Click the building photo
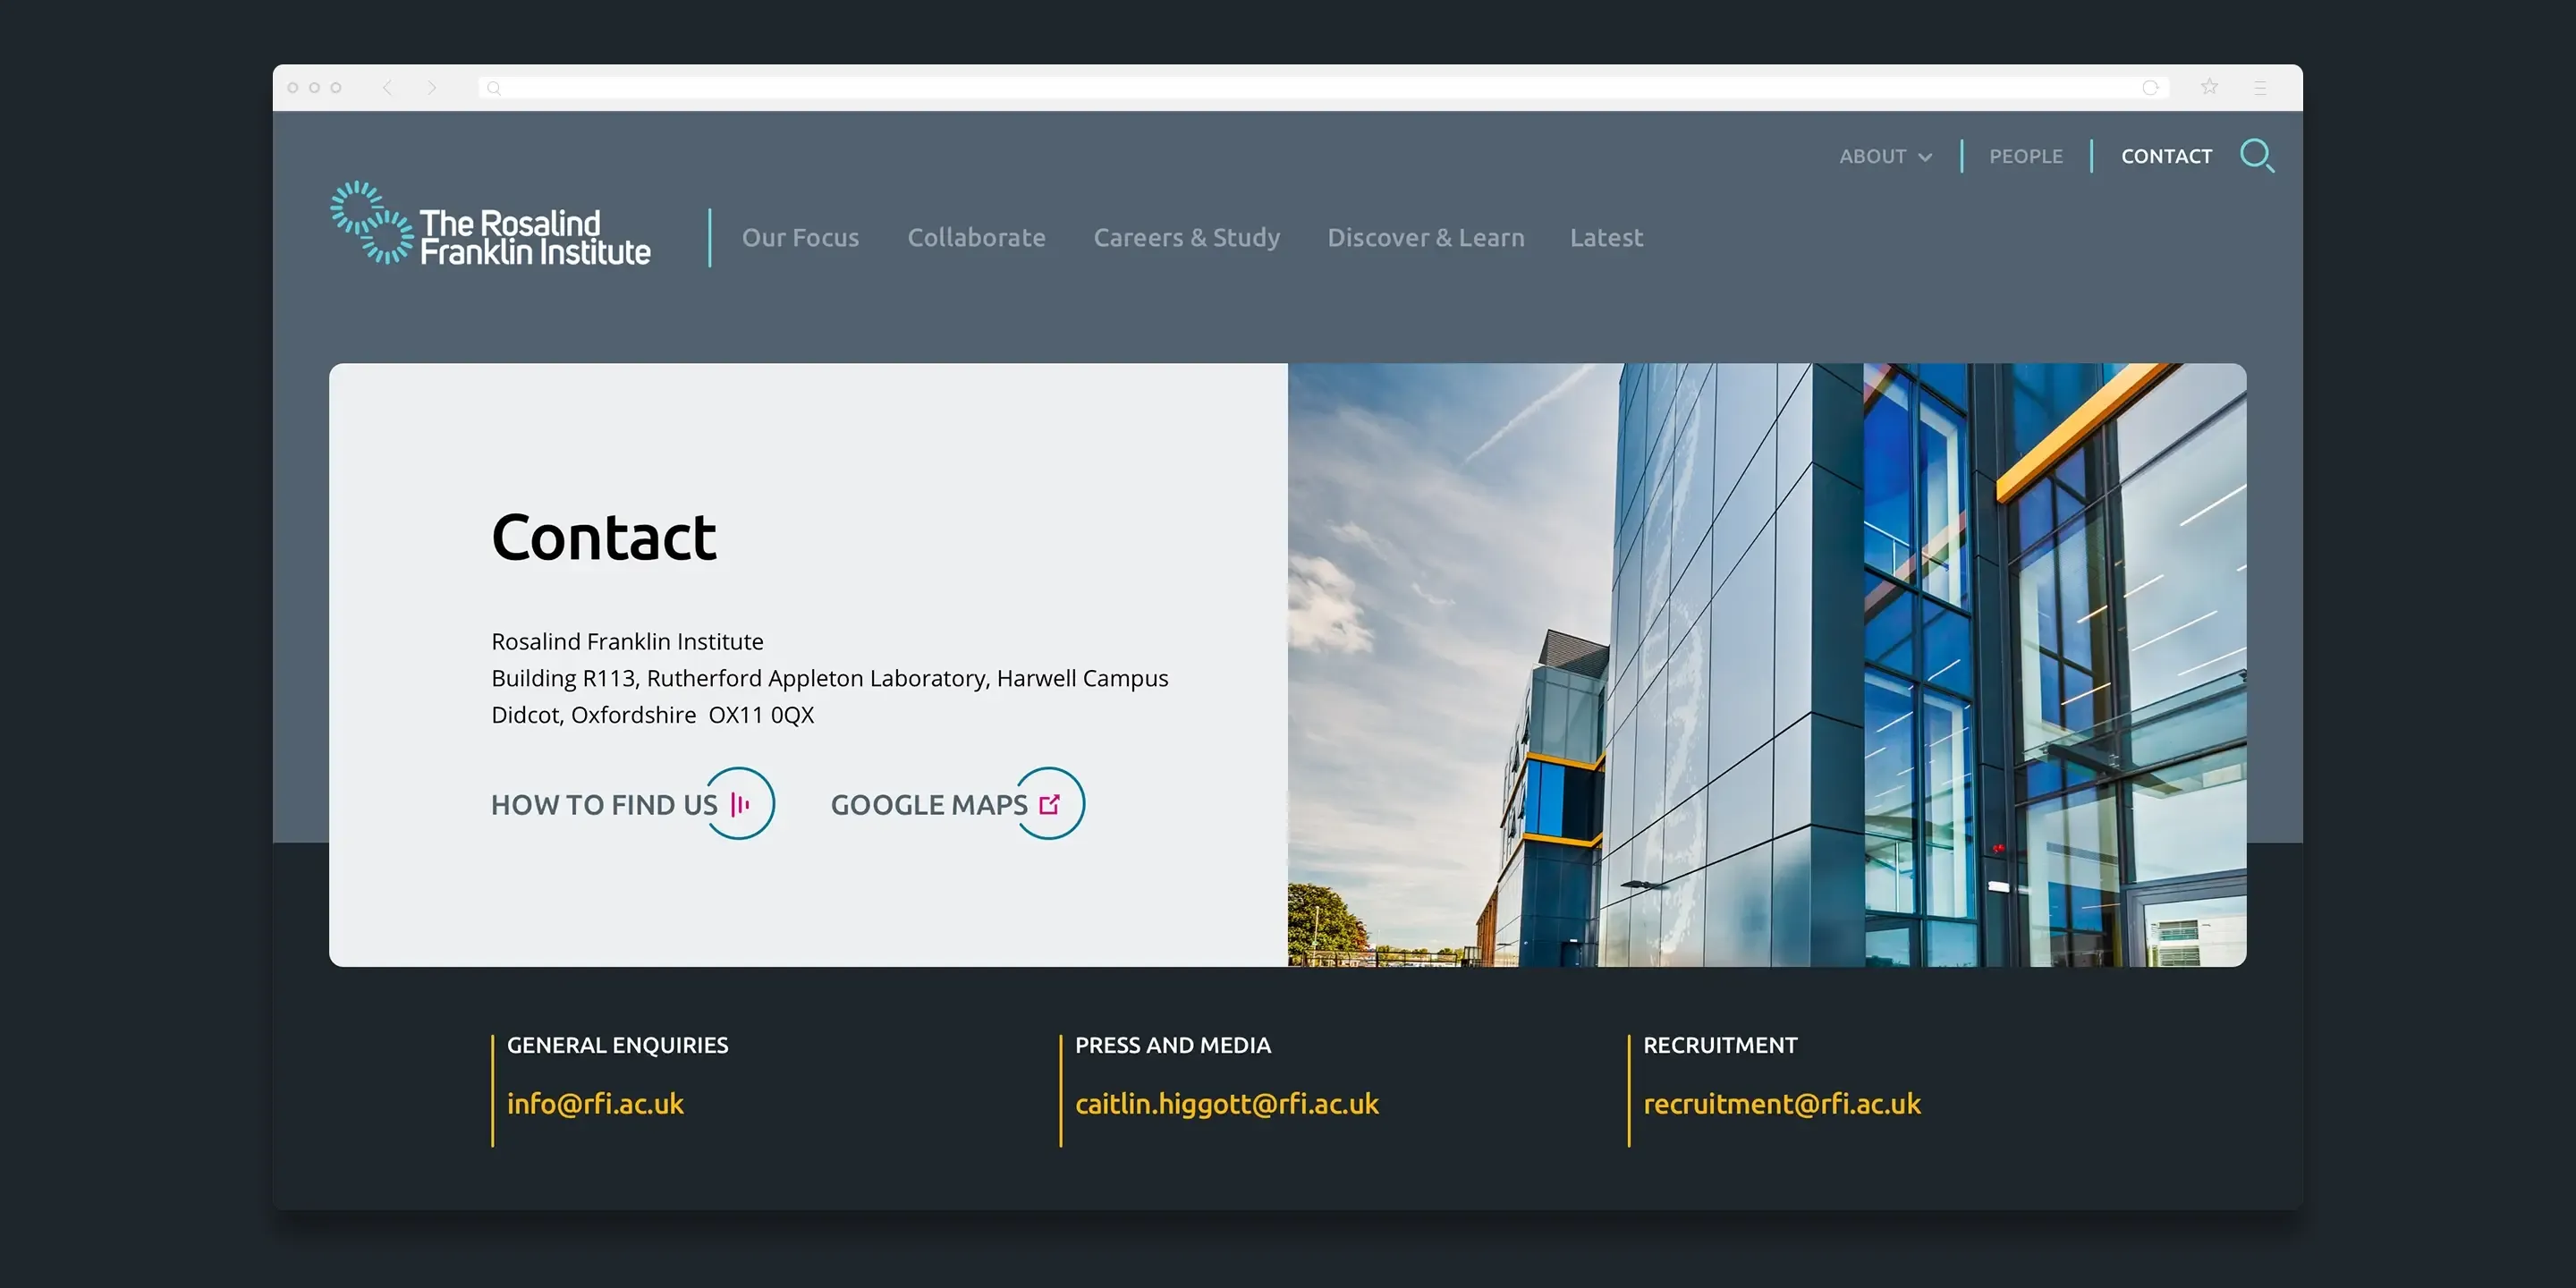Image resolution: width=2576 pixels, height=1288 pixels. click(1767, 665)
